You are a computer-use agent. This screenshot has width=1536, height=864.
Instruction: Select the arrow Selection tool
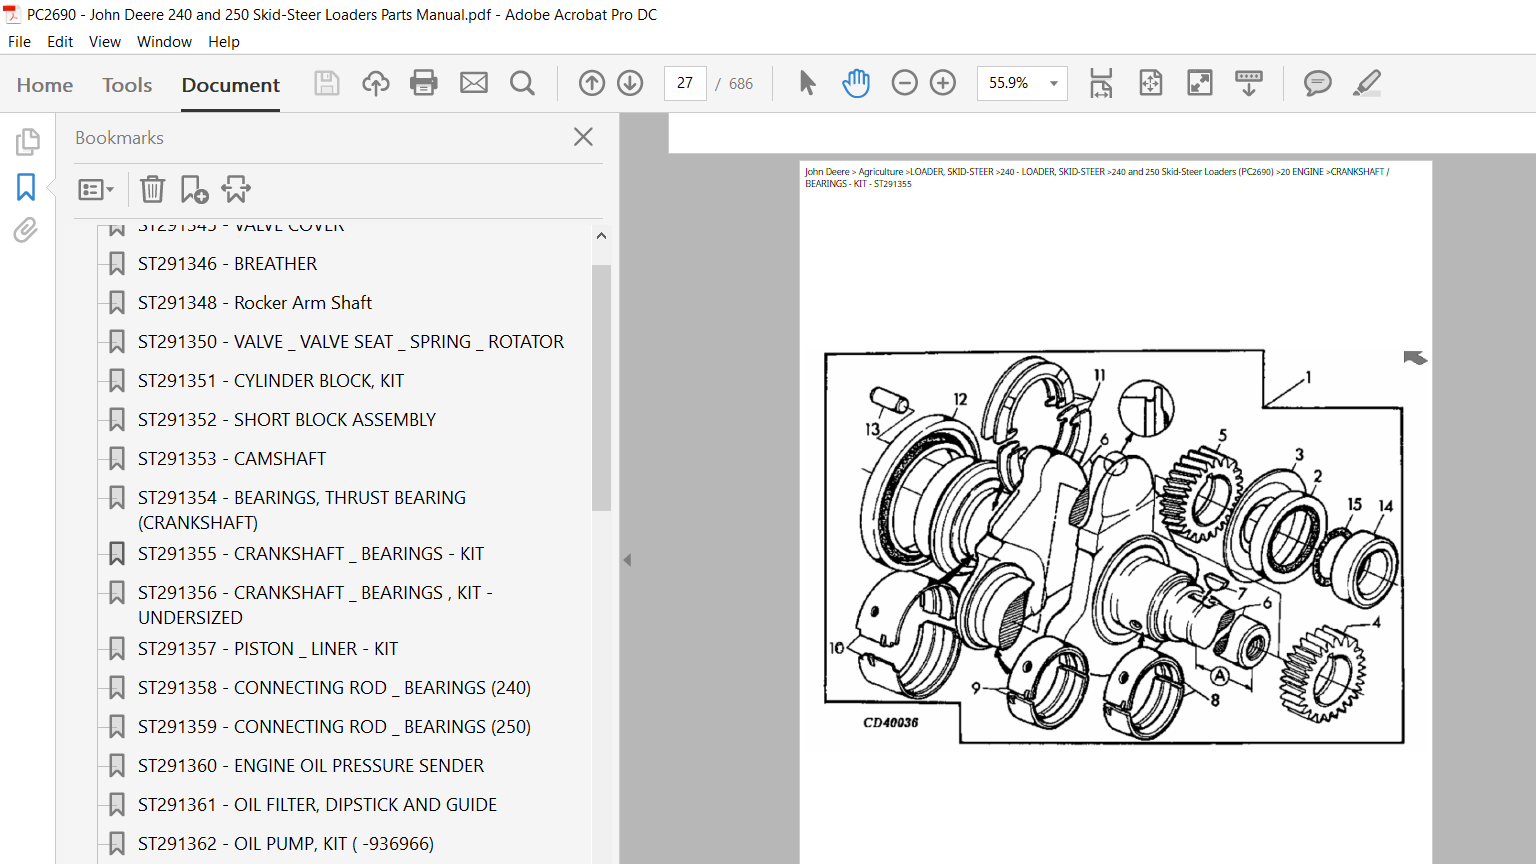pos(807,83)
